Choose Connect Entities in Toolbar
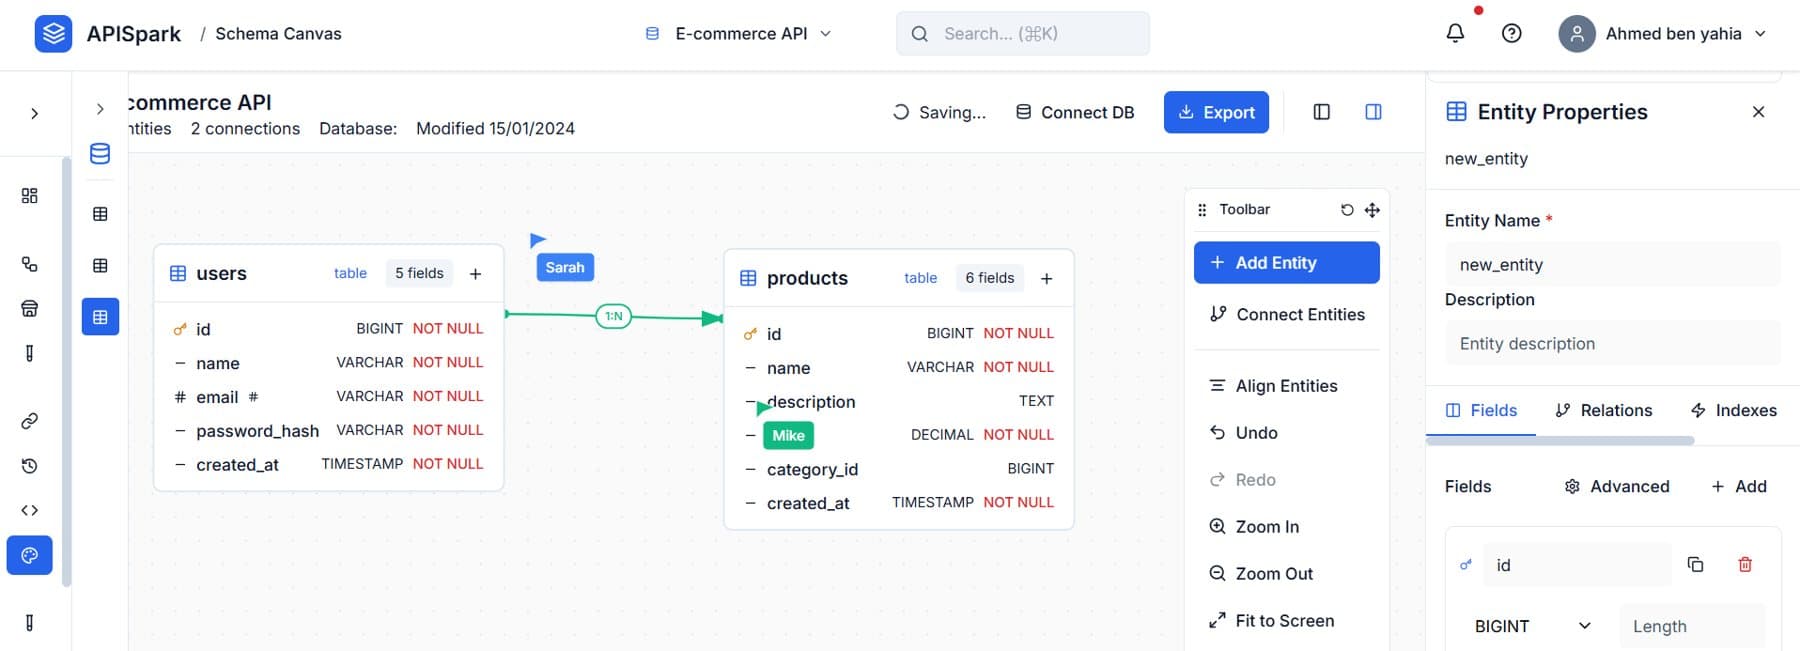This screenshot has height=651, width=1800. tap(1287, 314)
